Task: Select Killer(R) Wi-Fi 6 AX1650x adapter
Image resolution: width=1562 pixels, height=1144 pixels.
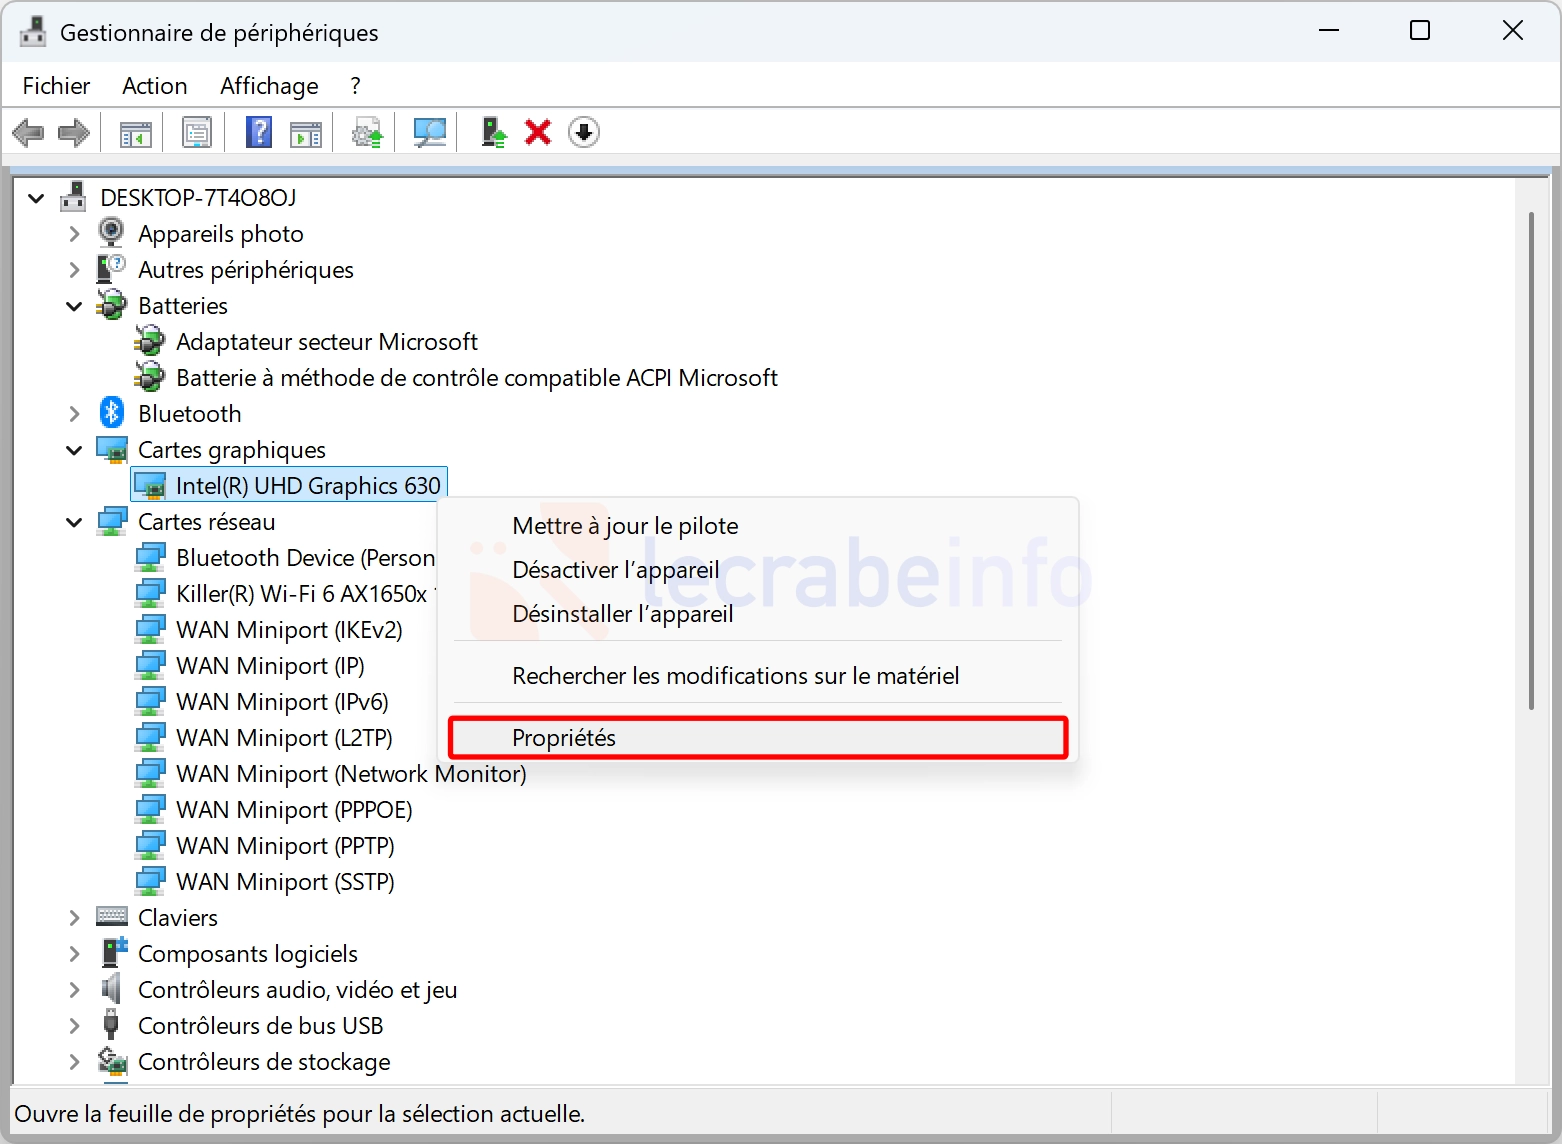Action: tap(300, 594)
